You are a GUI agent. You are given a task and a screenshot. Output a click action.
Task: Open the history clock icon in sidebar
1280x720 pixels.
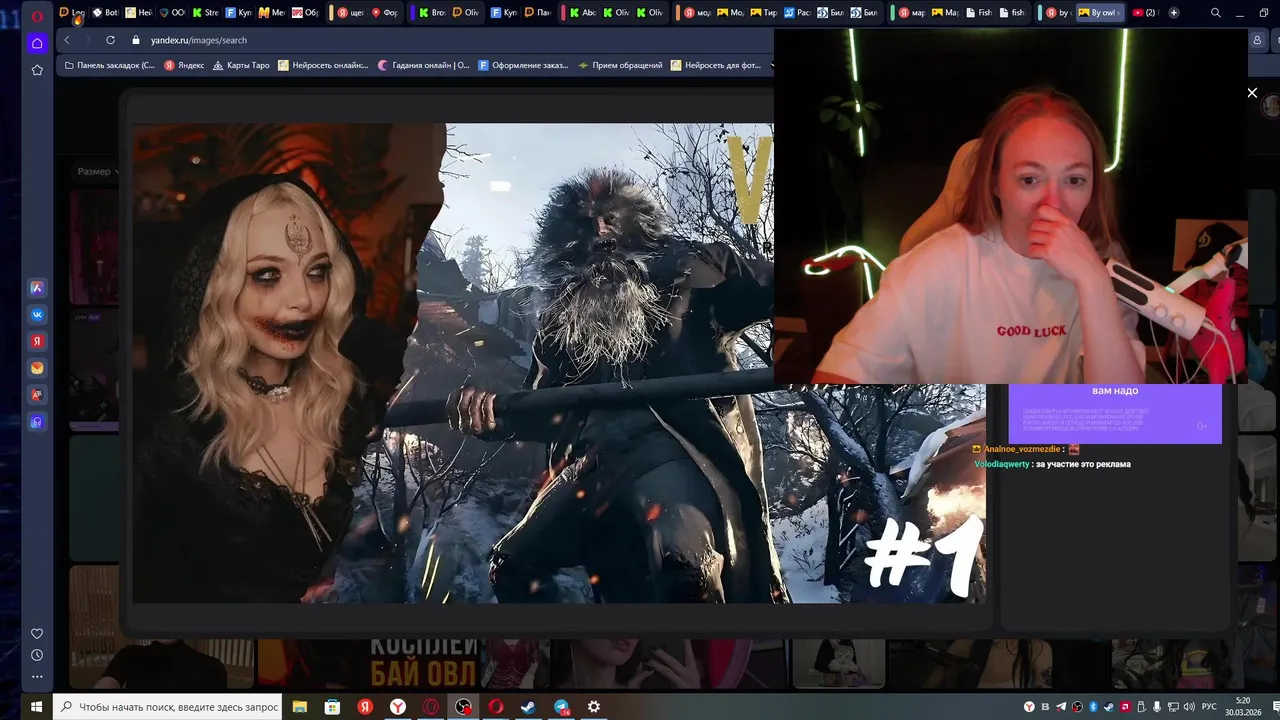click(x=37, y=655)
